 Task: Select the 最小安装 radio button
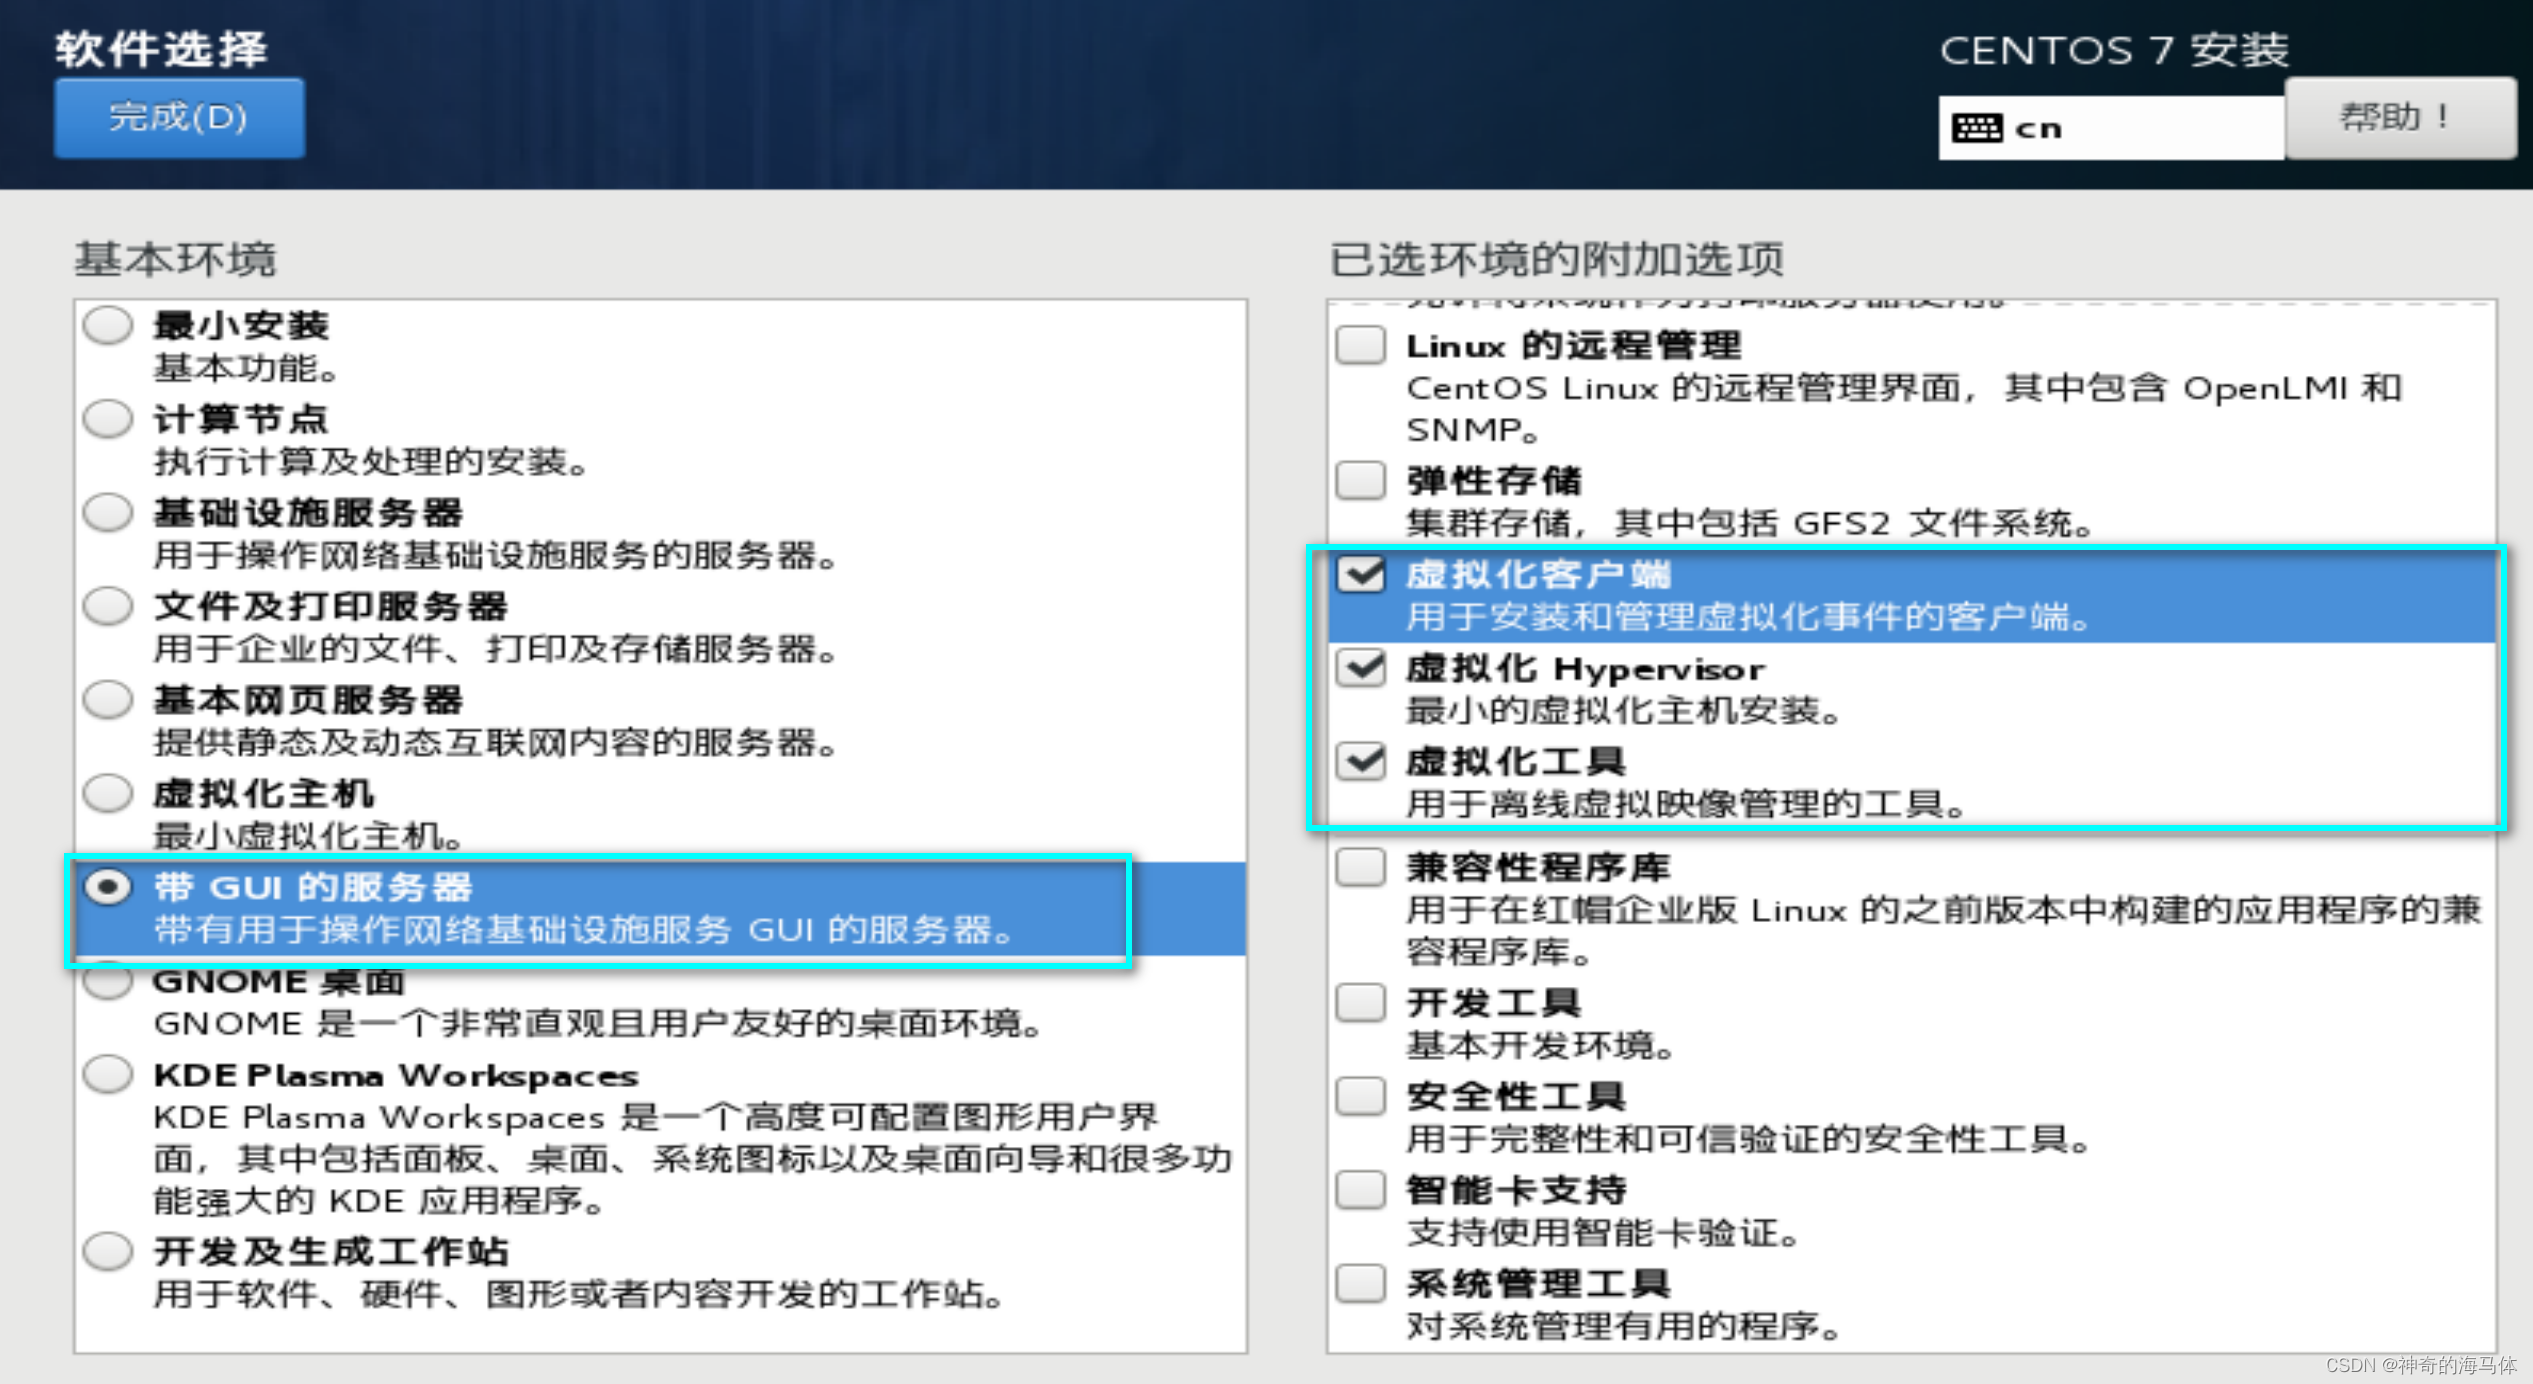[108, 325]
